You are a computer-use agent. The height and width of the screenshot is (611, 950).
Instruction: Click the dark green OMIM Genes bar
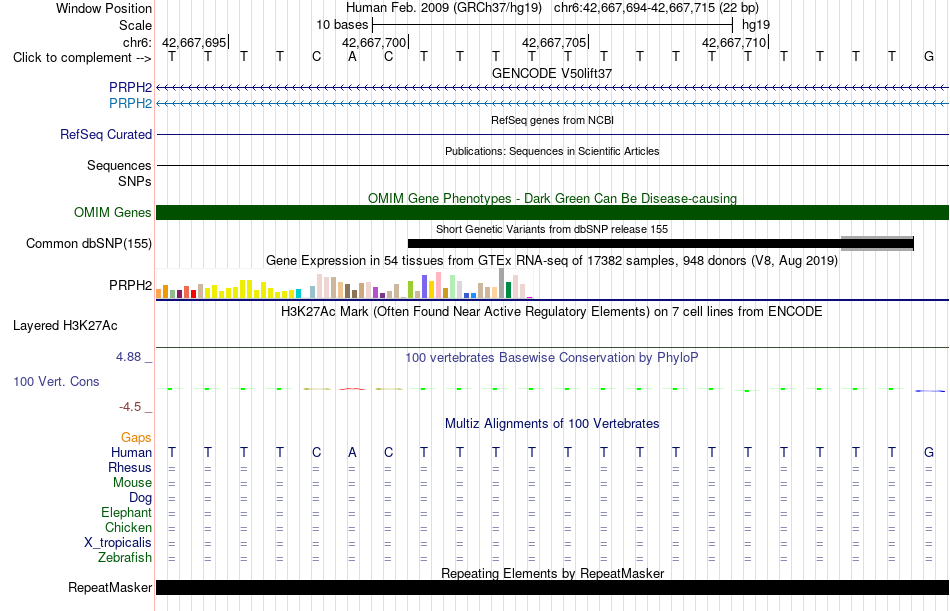pos(552,212)
